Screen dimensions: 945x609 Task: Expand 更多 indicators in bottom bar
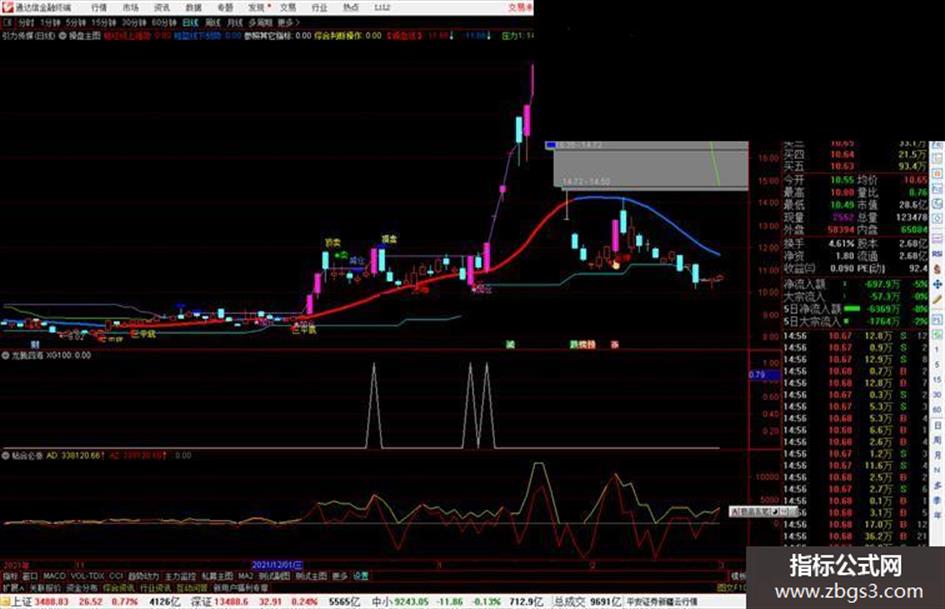[x=340, y=576]
